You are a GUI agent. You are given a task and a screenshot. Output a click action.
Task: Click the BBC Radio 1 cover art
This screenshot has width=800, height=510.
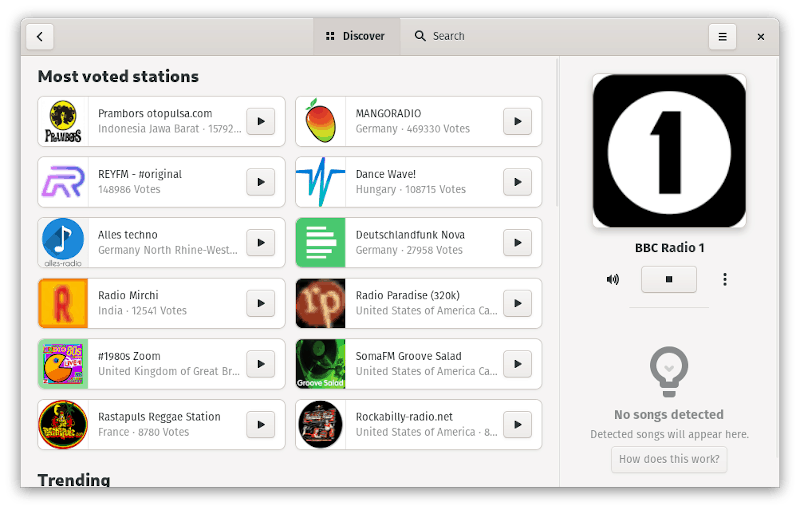coord(669,151)
